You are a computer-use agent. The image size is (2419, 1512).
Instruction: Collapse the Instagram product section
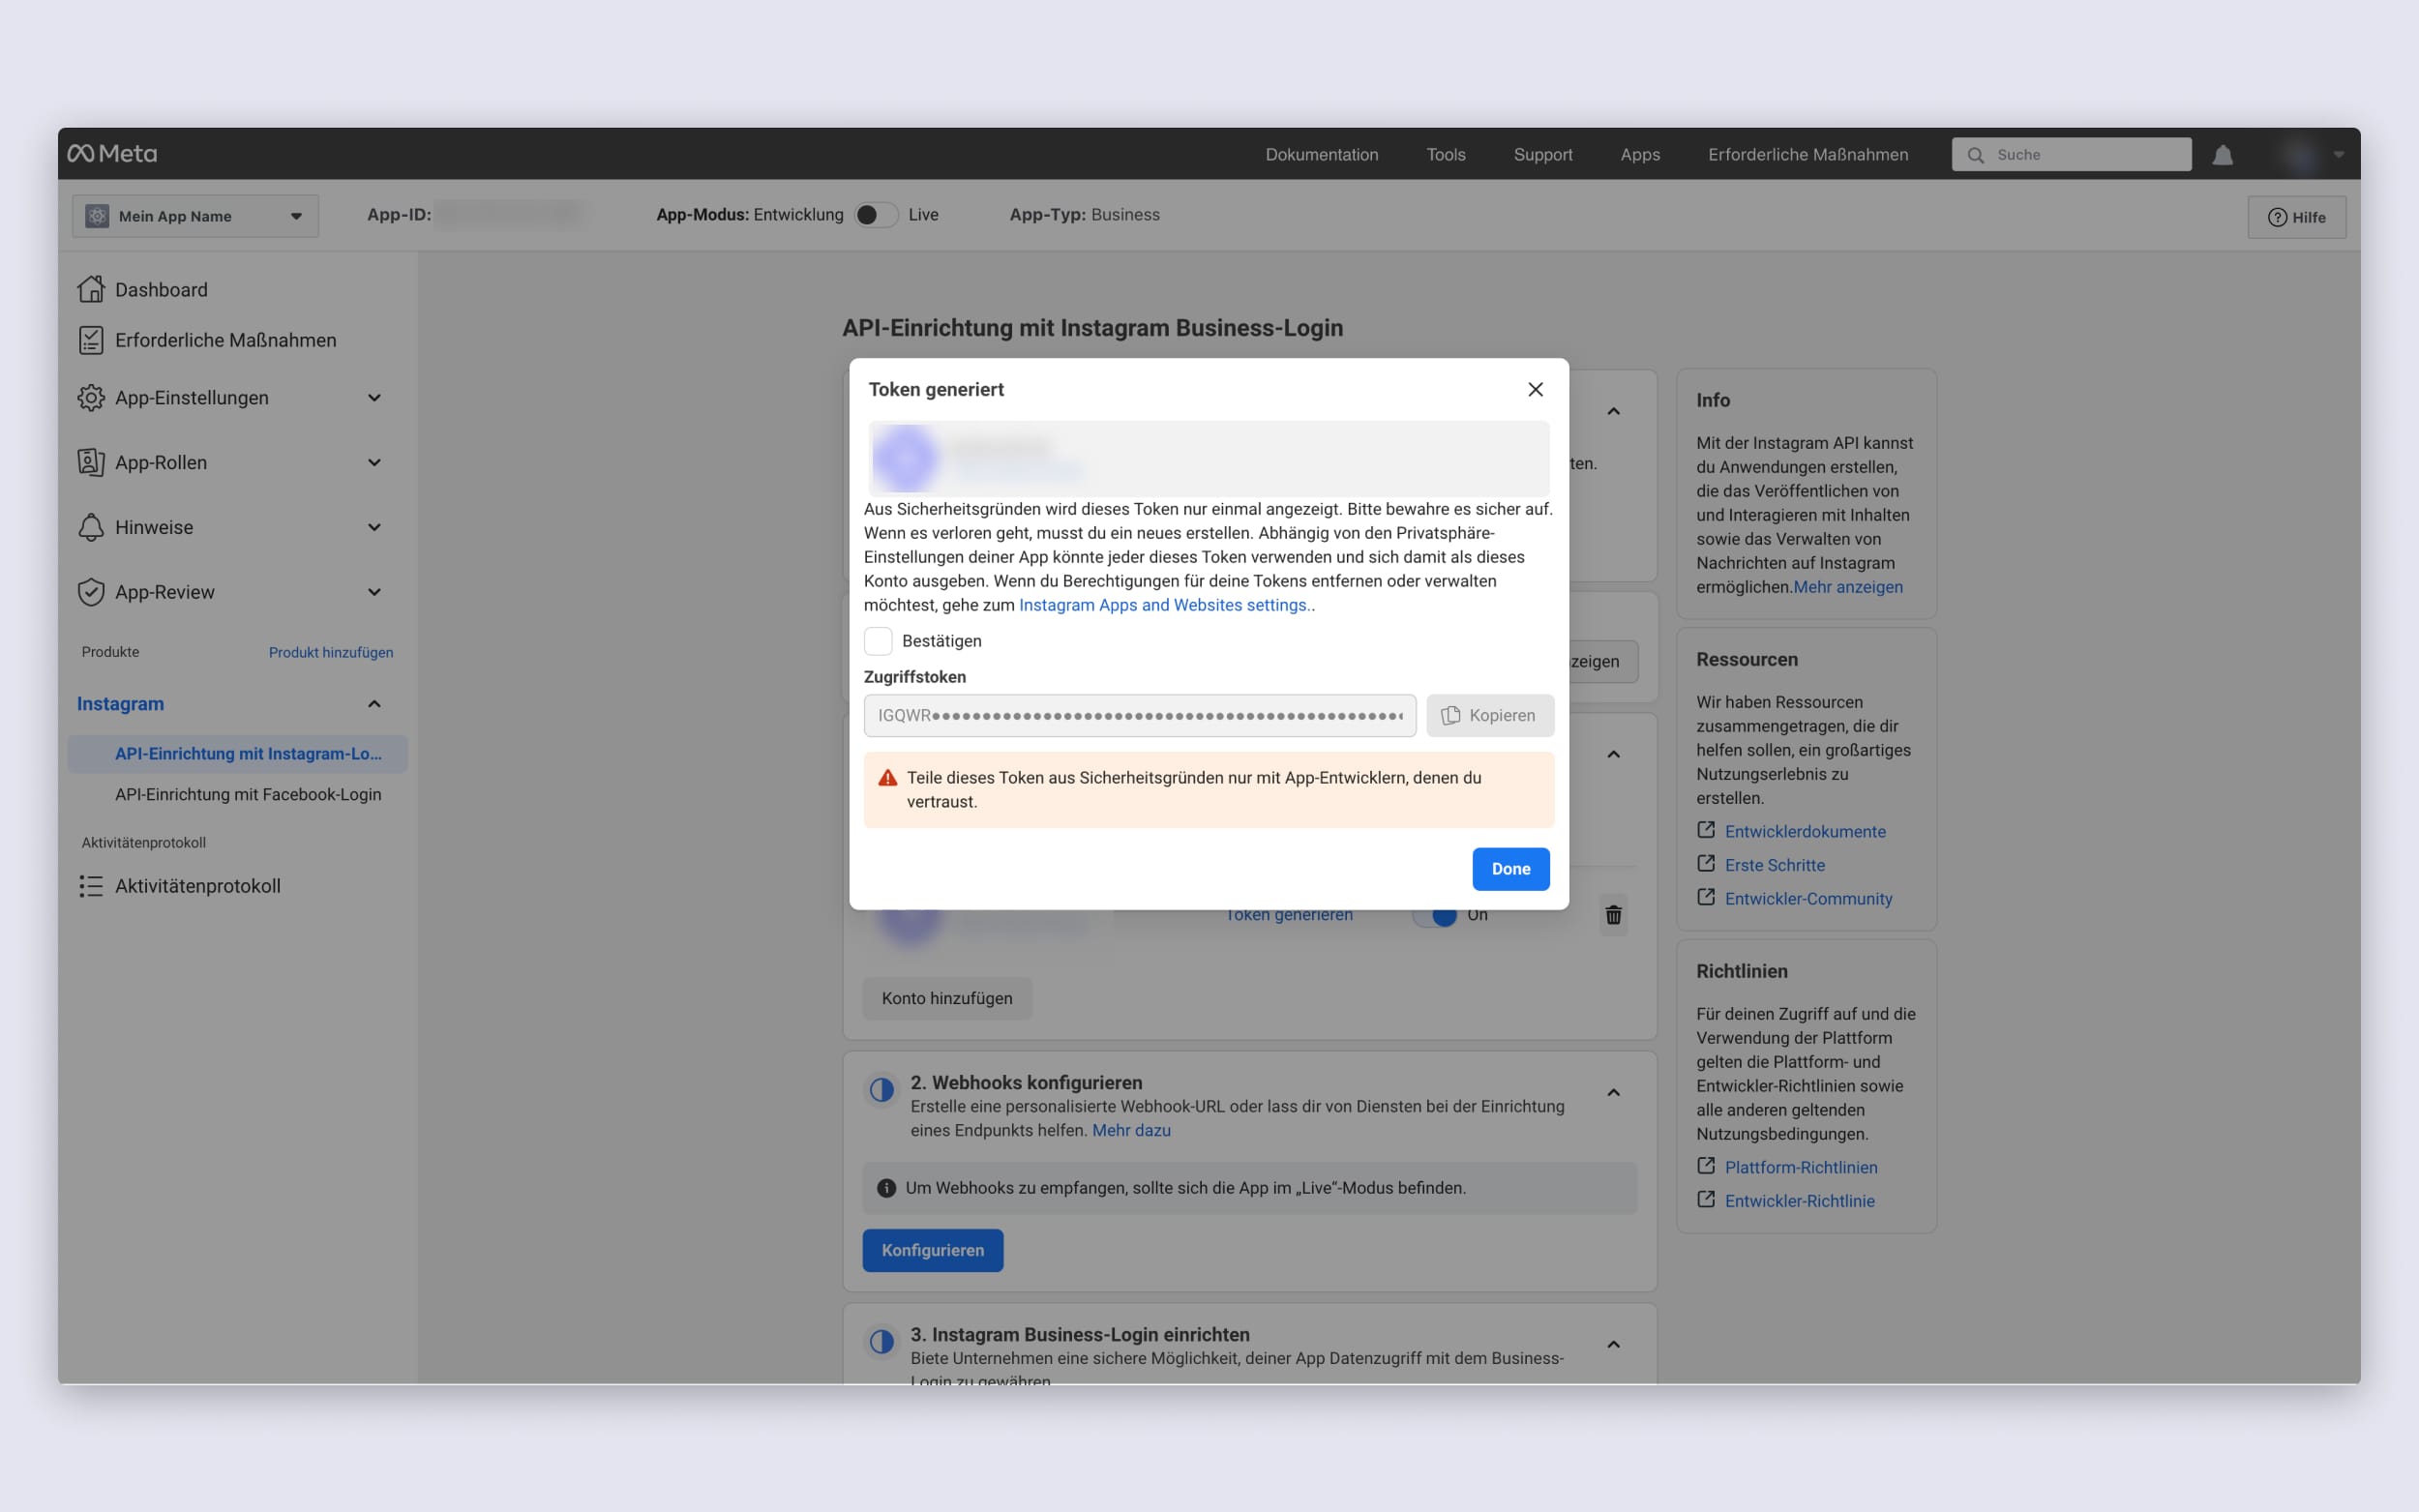tap(374, 704)
